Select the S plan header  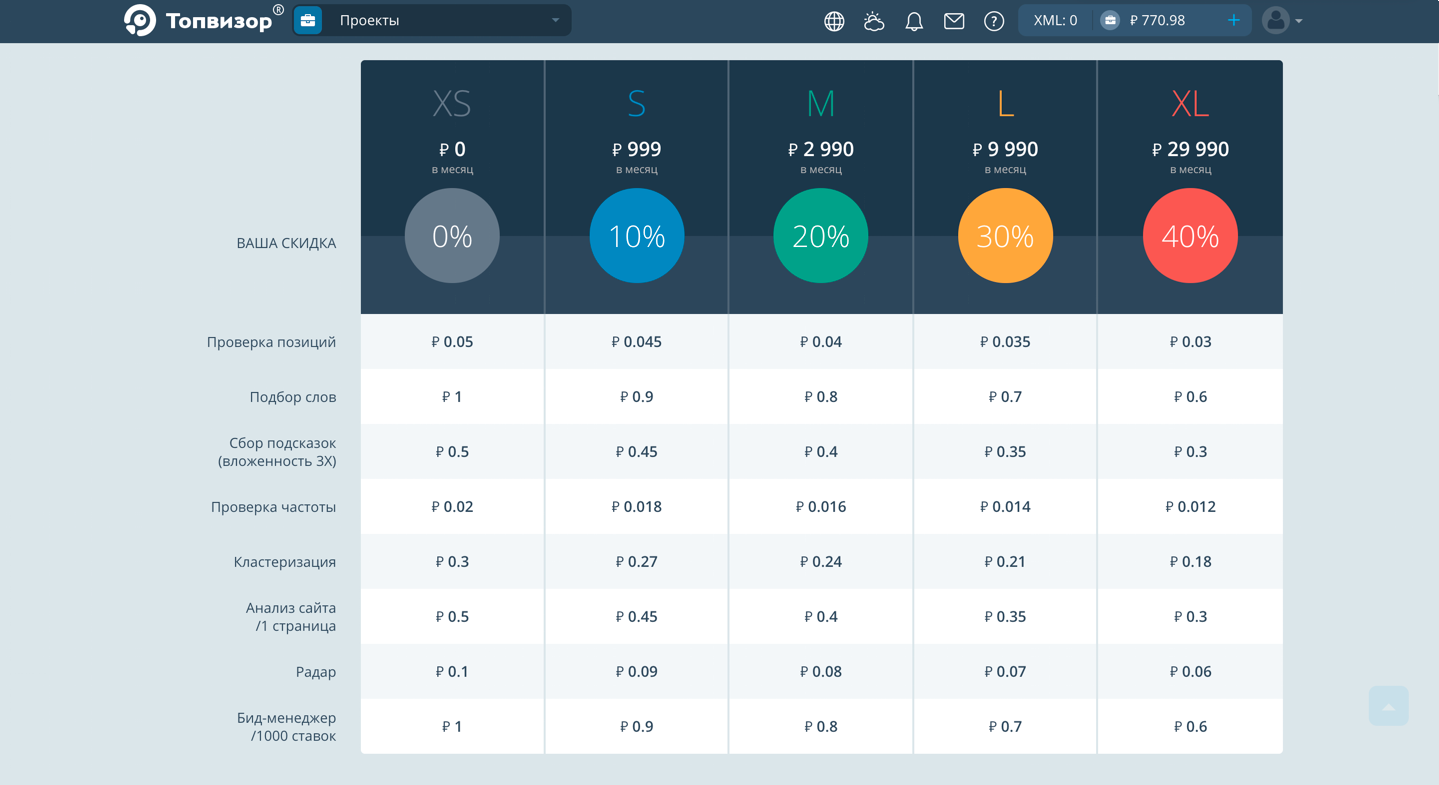[636, 103]
